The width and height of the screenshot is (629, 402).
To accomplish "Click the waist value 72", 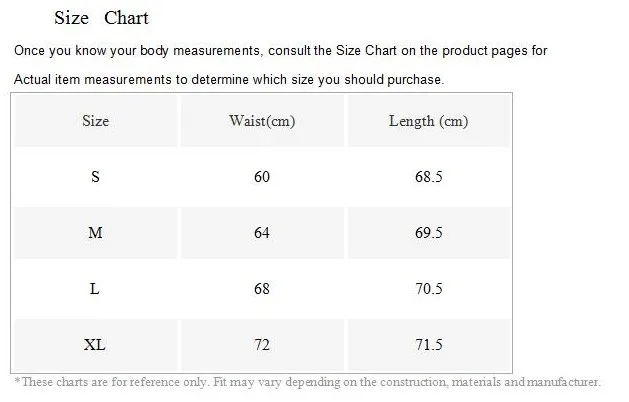I will (x=262, y=345).
